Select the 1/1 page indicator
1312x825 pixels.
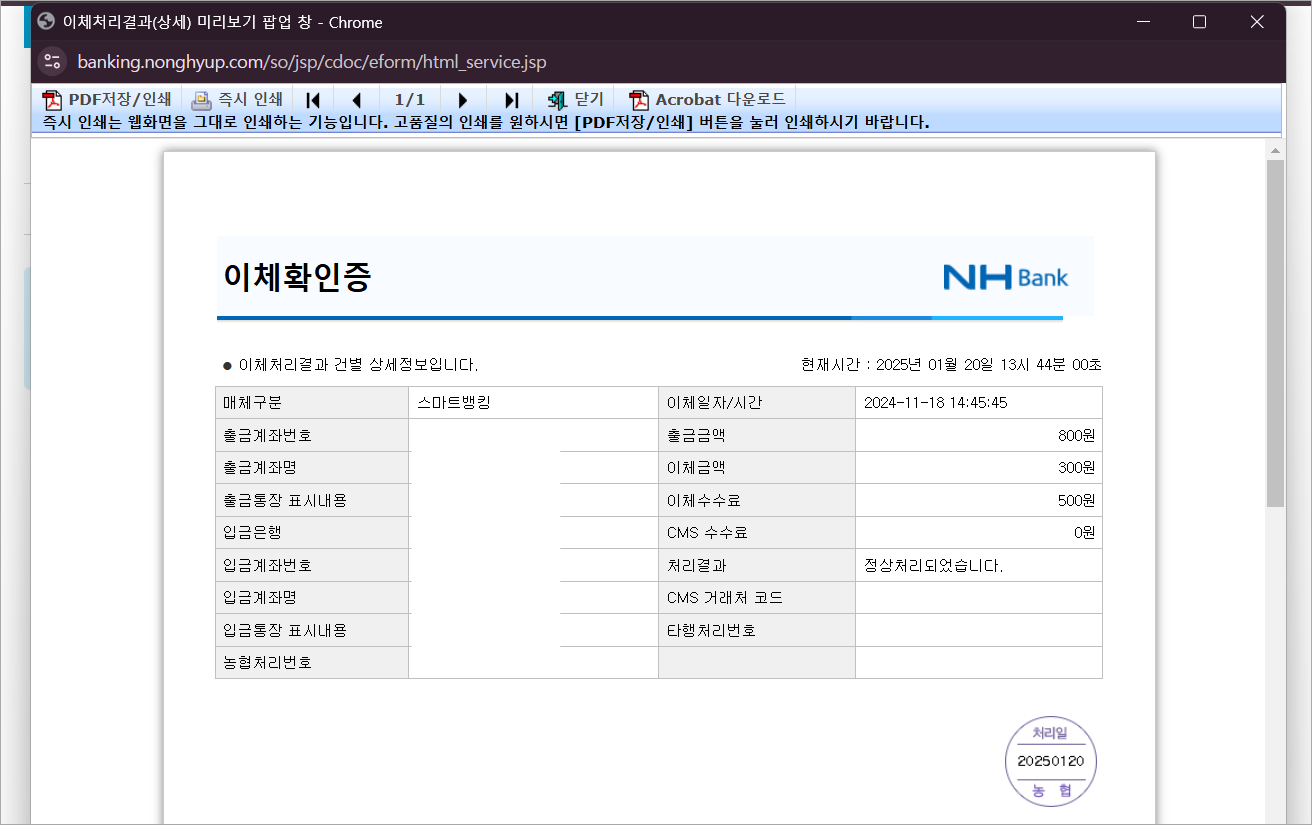click(x=410, y=99)
